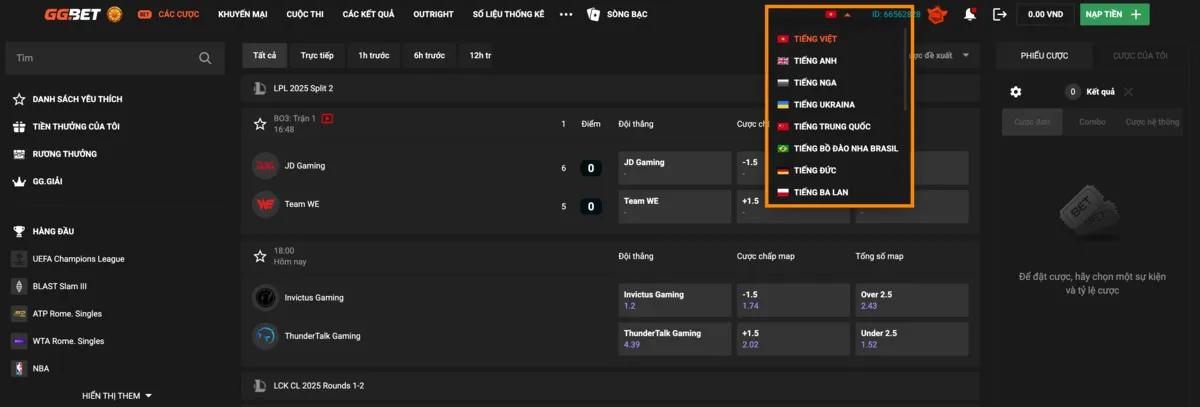
Task: Favorite the BO3: Trận 1 match star
Action: click(260, 124)
